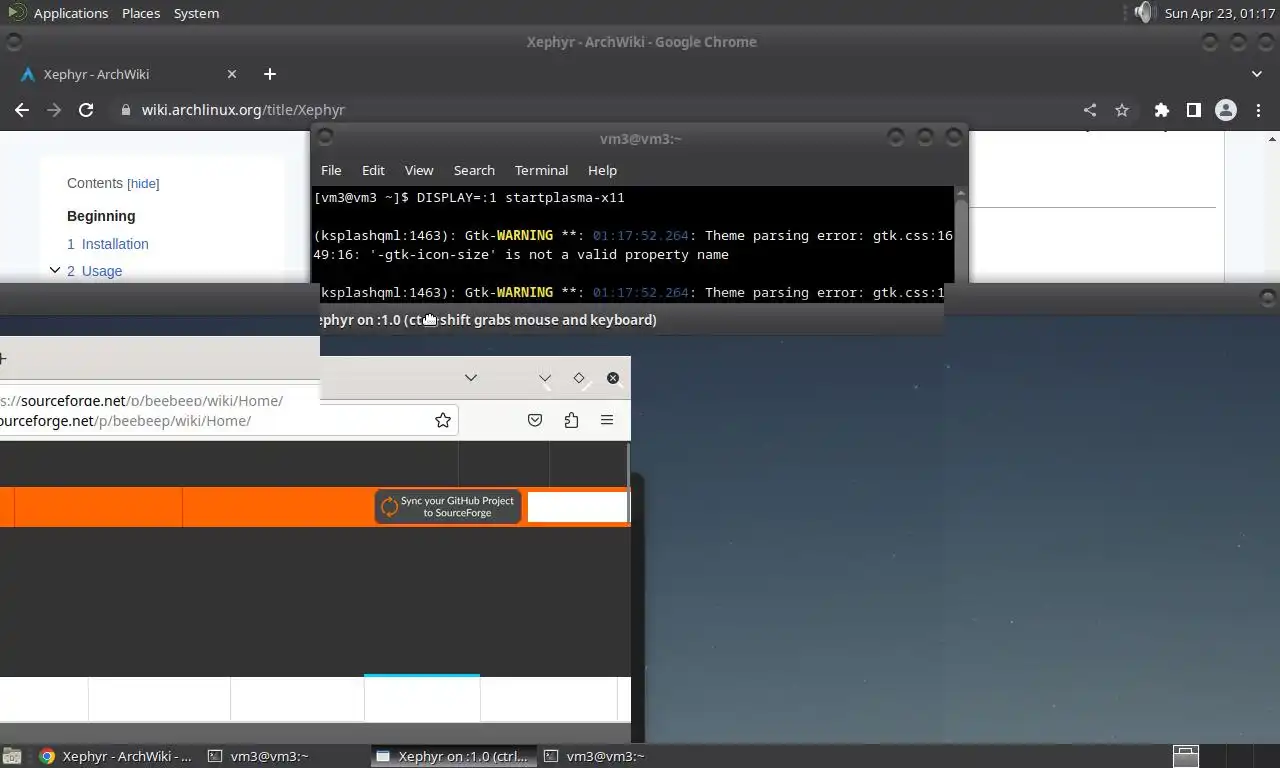Open Chrome's tab search dropdown
Viewport: 1280px width, 768px height.
(x=1257, y=74)
